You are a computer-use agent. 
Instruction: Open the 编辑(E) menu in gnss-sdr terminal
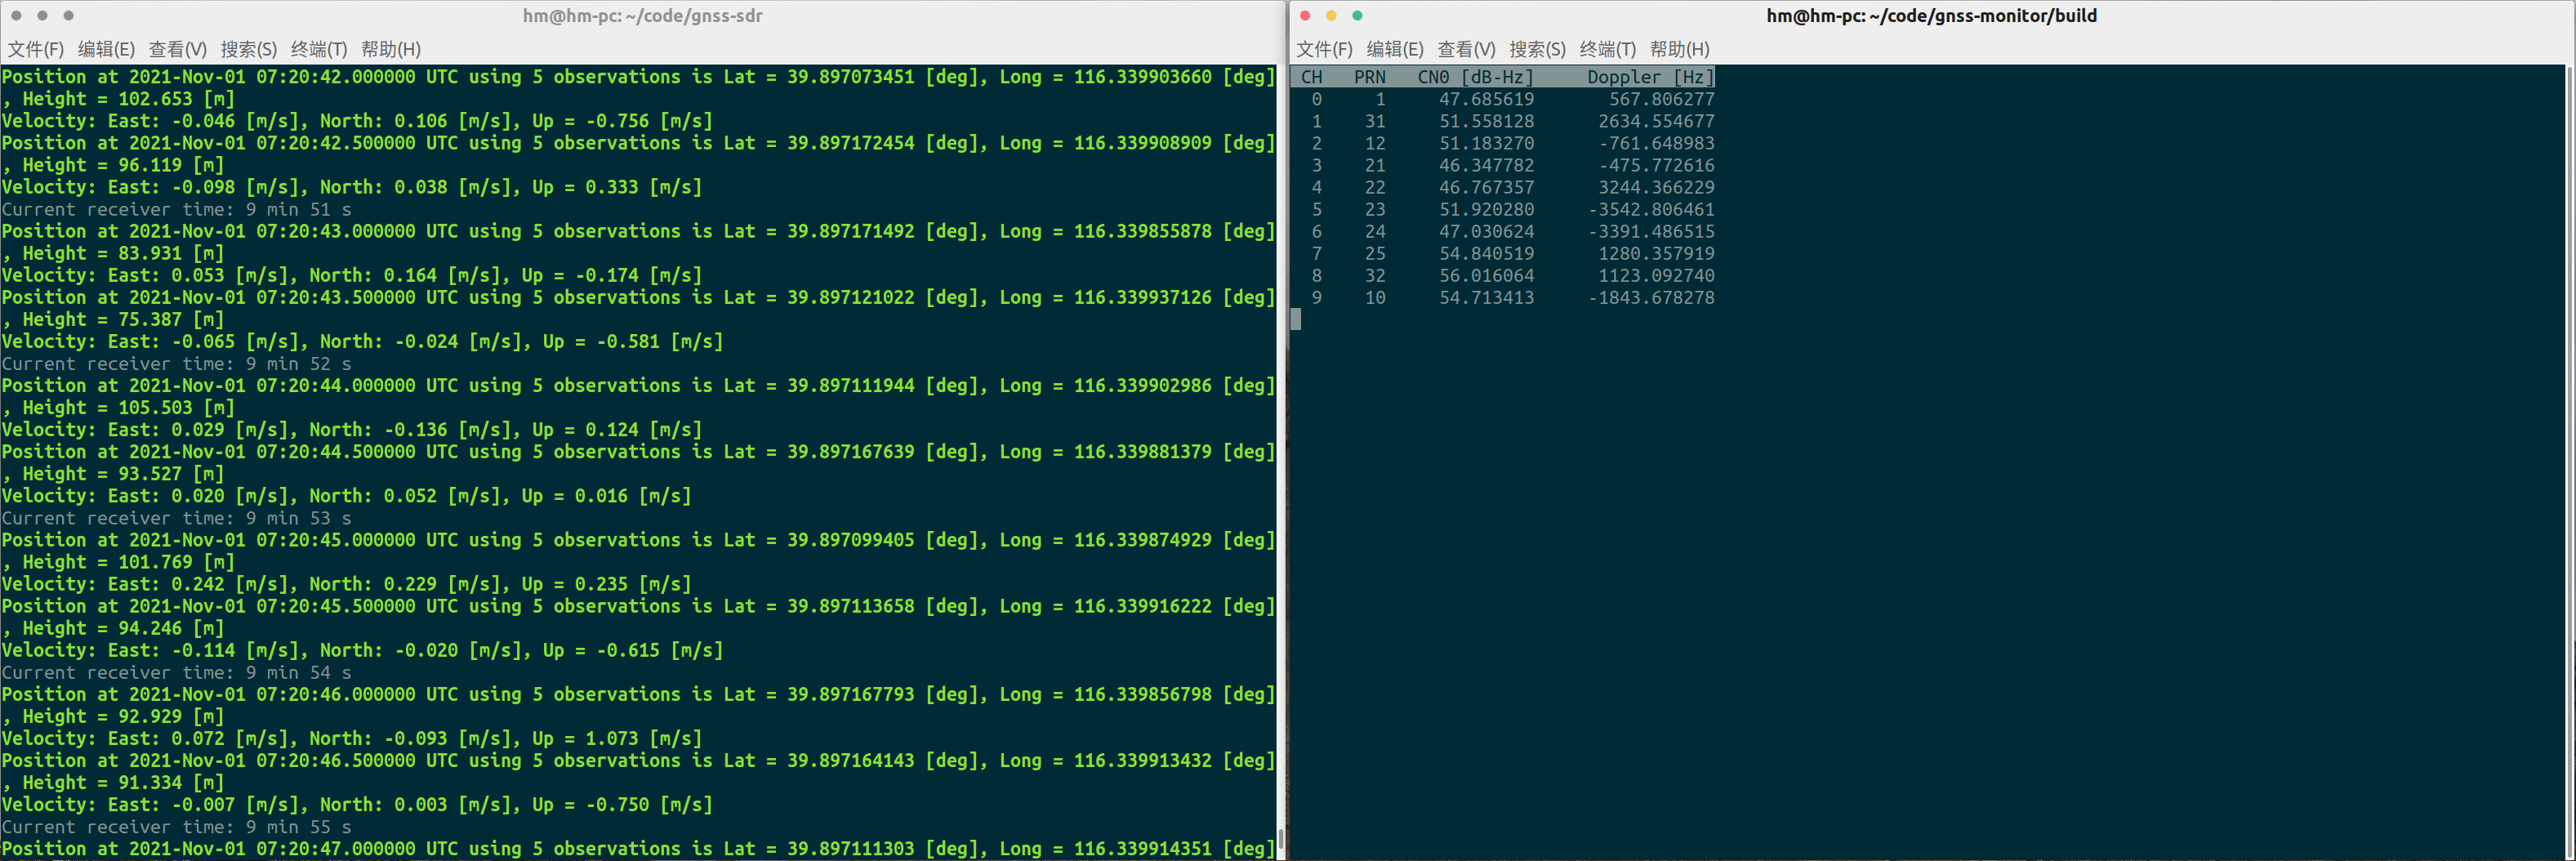pyautogui.click(x=106, y=48)
